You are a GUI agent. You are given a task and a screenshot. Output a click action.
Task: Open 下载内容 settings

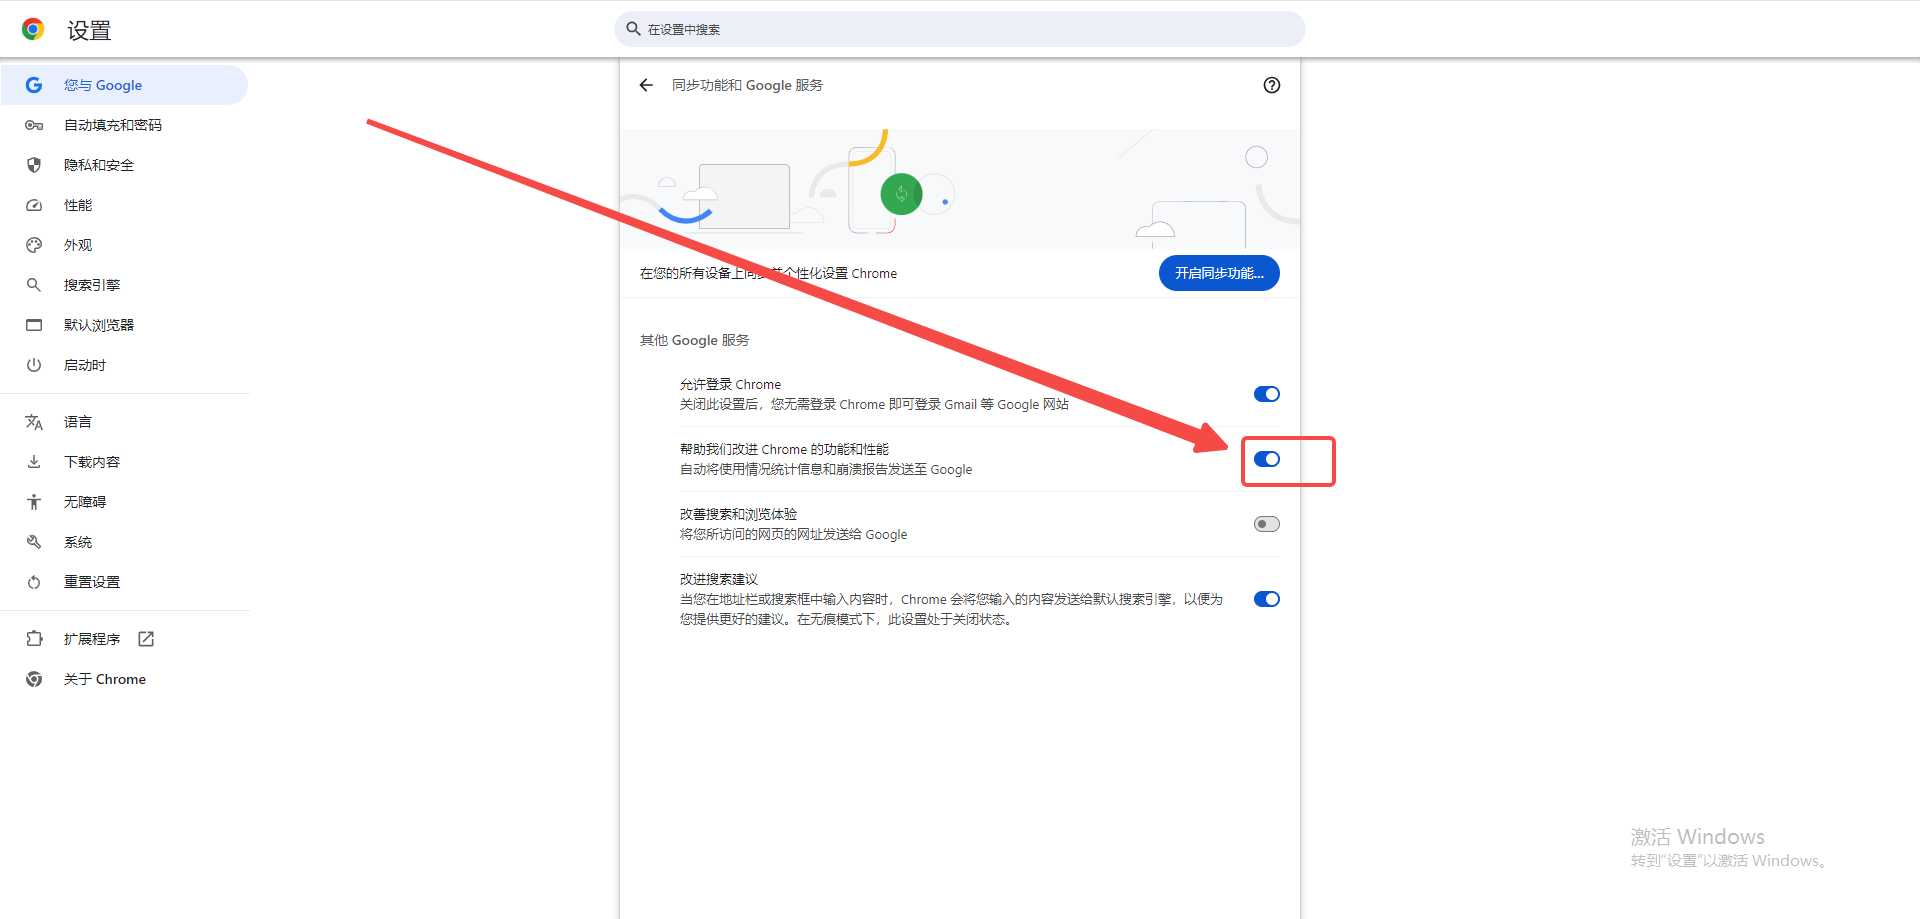coord(124,462)
